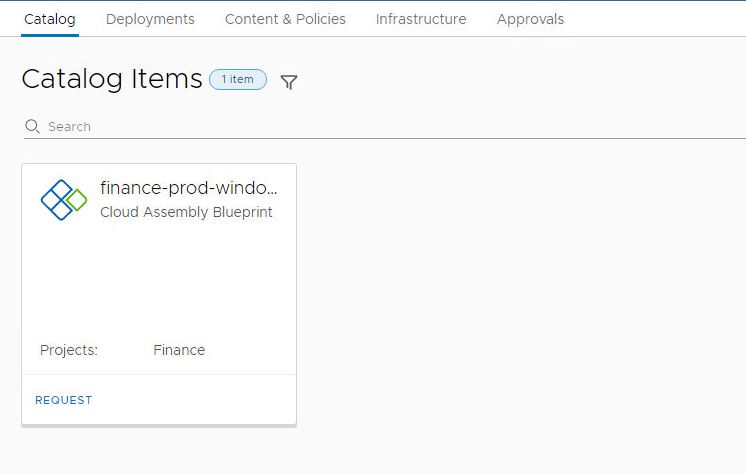Select the Finance project value
The width and height of the screenshot is (746, 474).
click(x=179, y=350)
